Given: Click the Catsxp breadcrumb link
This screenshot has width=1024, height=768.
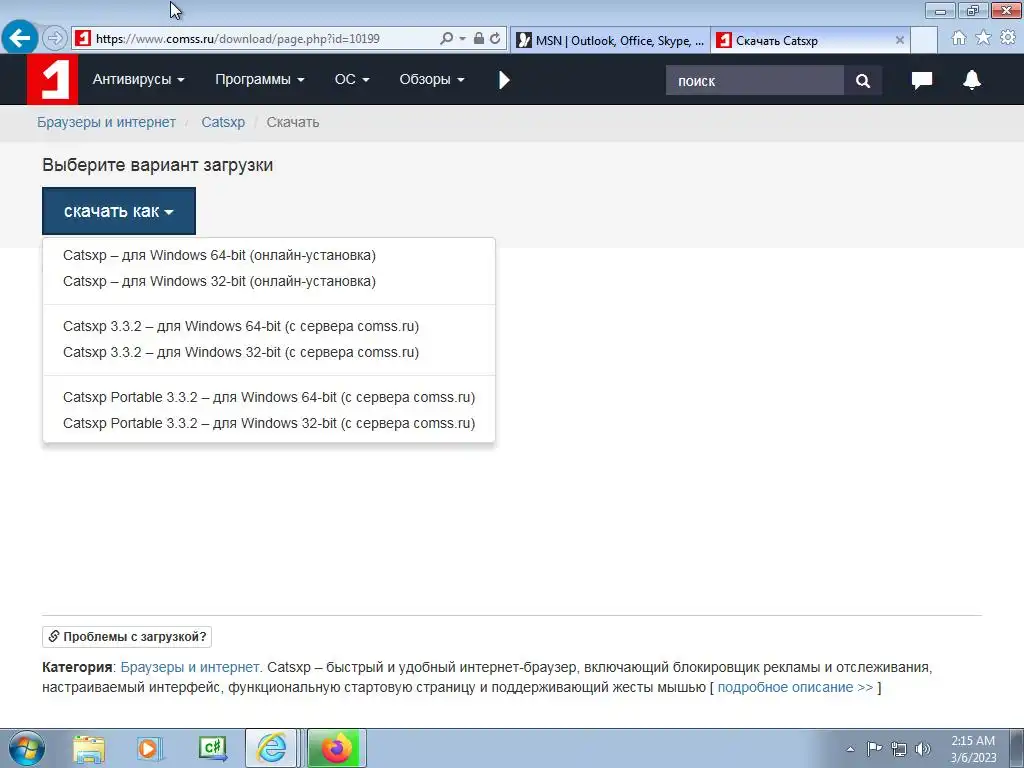Looking at the screenshot, I should pyautogui.click(x=223, y=122).
